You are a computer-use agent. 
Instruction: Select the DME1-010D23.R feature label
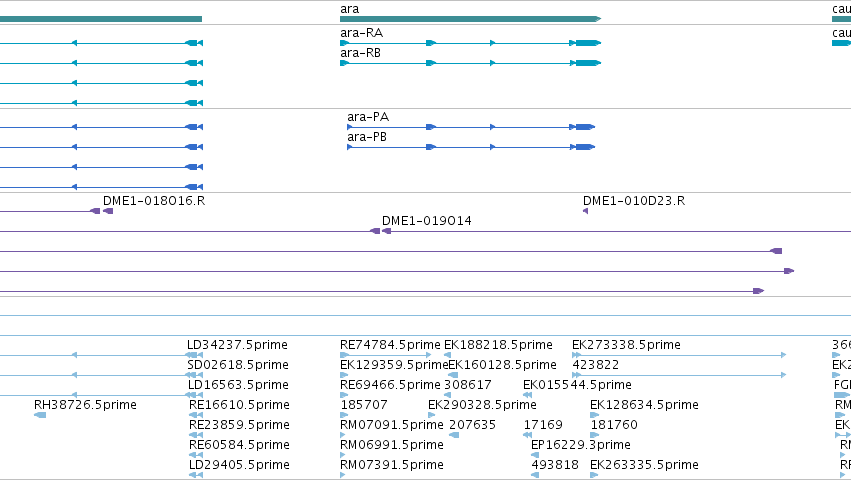[x=634, y=201]
